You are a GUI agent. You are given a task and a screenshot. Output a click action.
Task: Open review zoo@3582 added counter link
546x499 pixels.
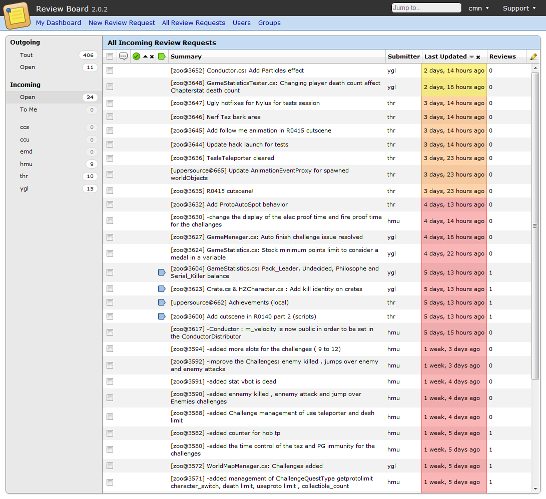225,433
